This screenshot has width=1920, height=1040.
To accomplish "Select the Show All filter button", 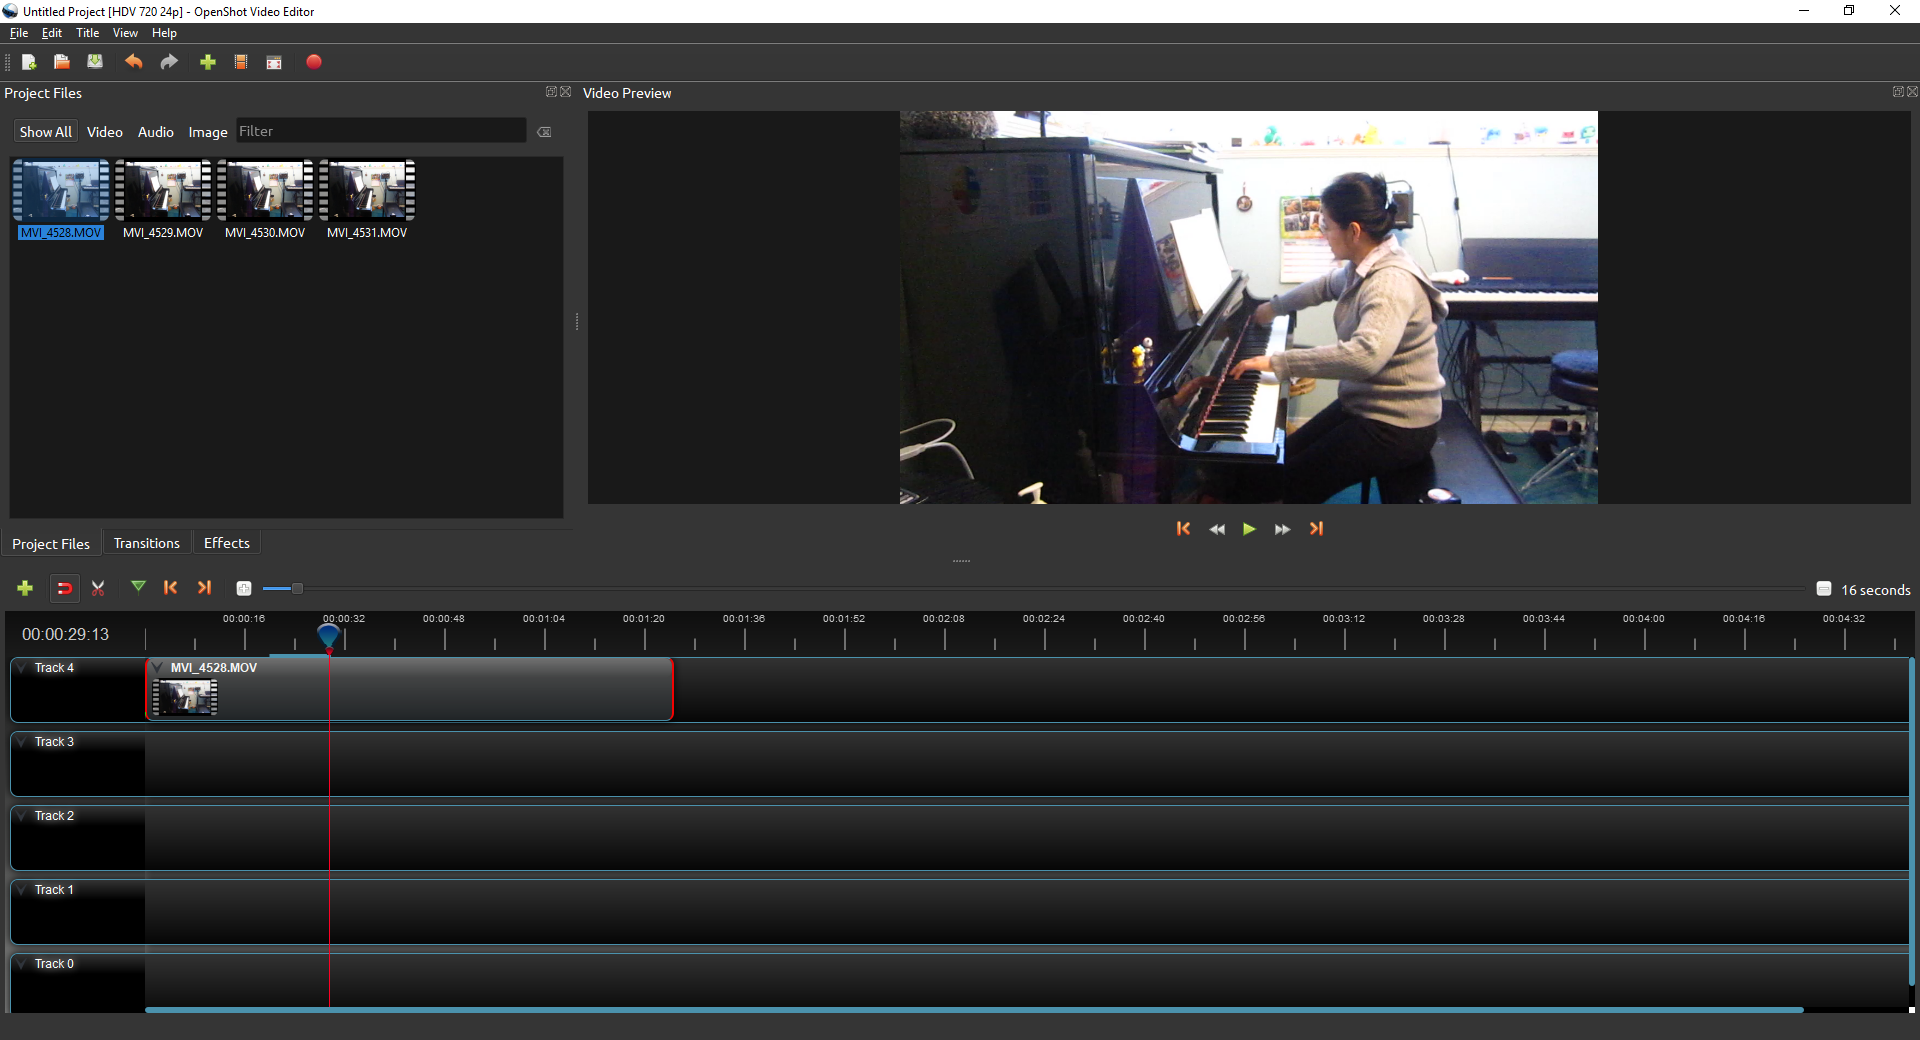I will tap(45, 132).
